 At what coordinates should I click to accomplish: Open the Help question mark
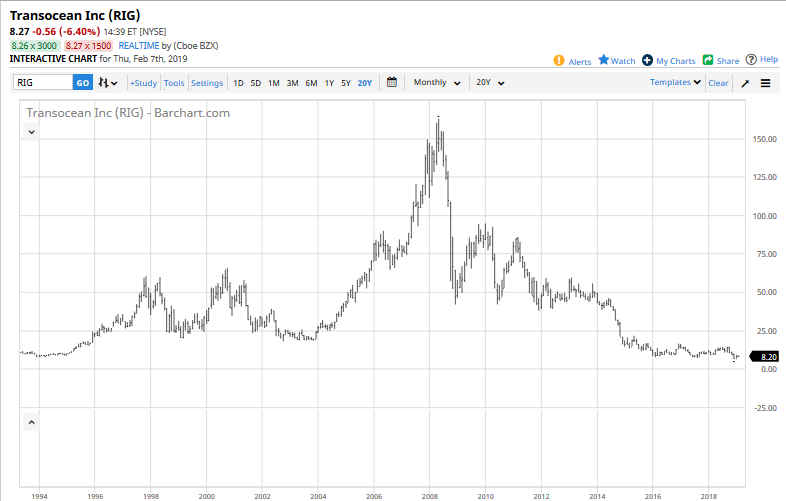click(x=751, y=60)
